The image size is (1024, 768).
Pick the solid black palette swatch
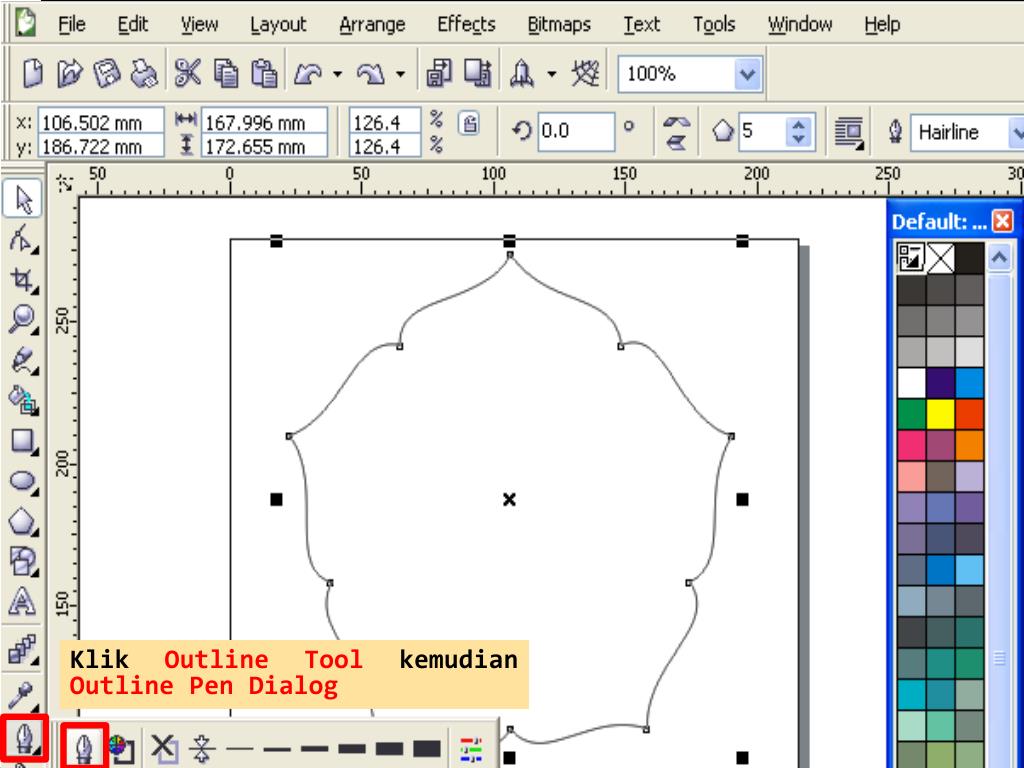969,258
